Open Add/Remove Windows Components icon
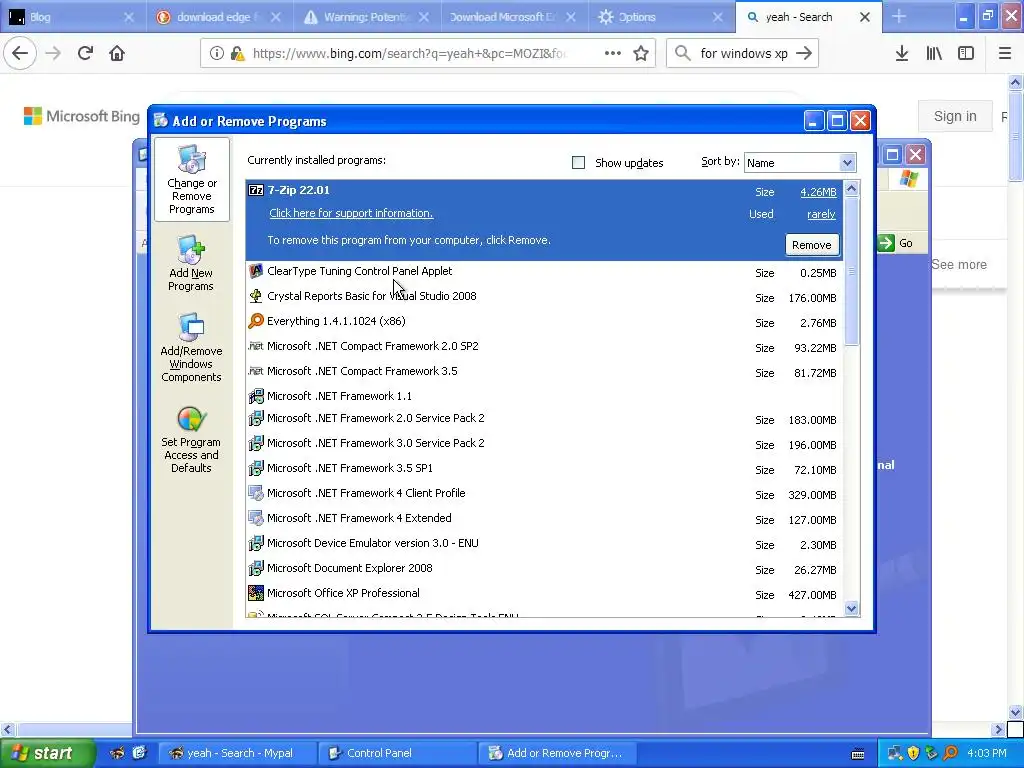Image resolution: width=1024 pixels, height=768 pixels. pyautogui.click(x=191, y=347)
